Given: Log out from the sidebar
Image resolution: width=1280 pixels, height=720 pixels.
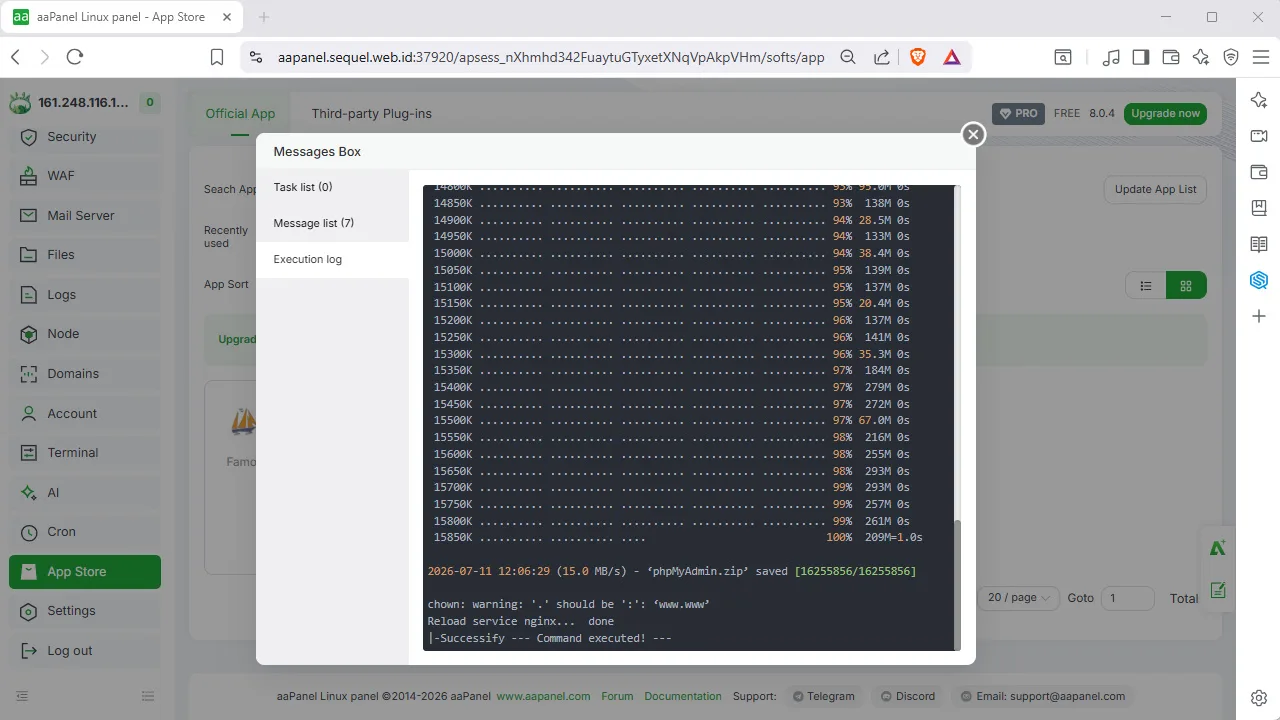Looking at the screenshot, I should pyautogui.click(x=85, y=651).
